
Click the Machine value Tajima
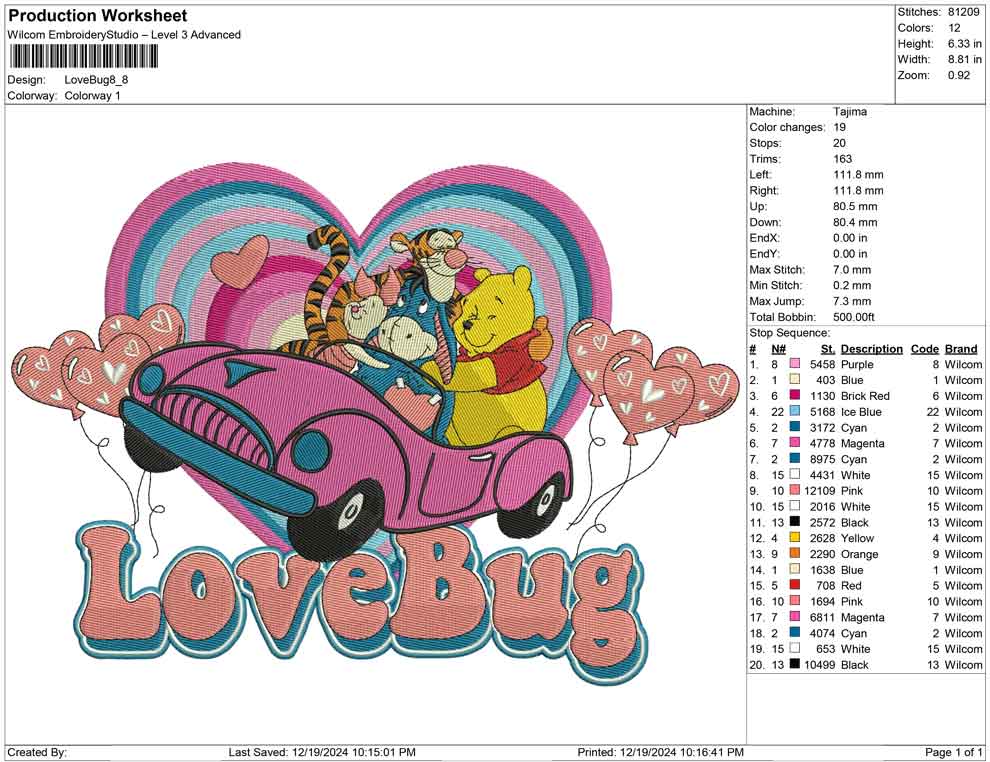[850, 111]
